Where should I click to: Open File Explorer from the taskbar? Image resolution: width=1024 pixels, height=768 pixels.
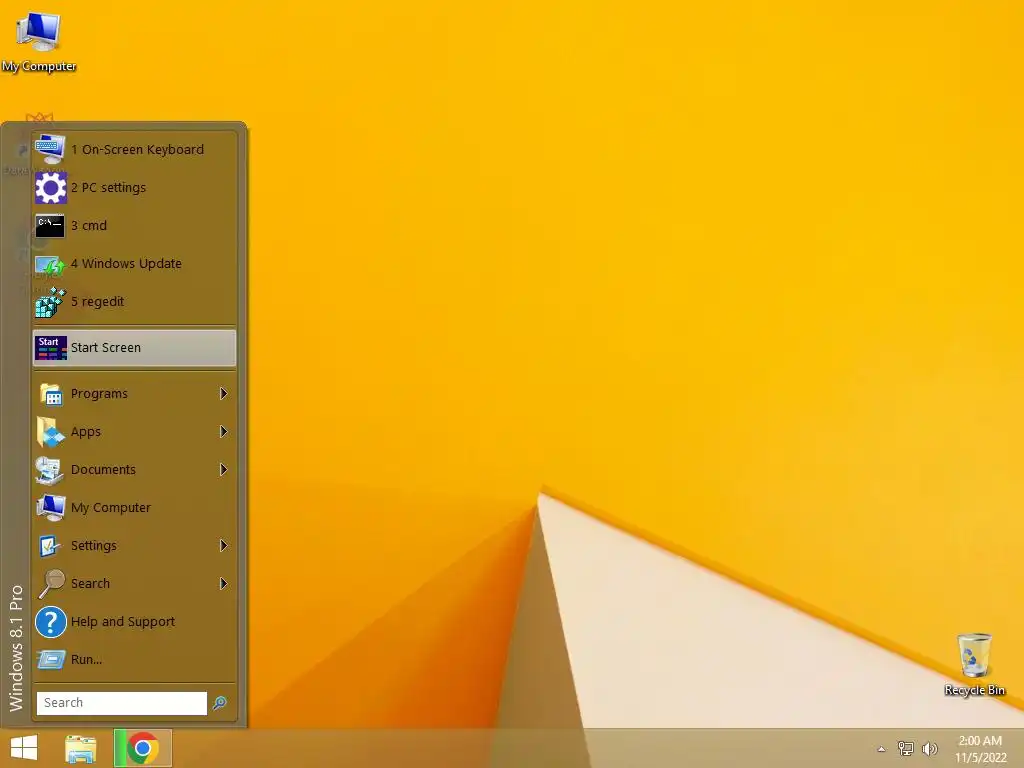[x=80, y=748]
